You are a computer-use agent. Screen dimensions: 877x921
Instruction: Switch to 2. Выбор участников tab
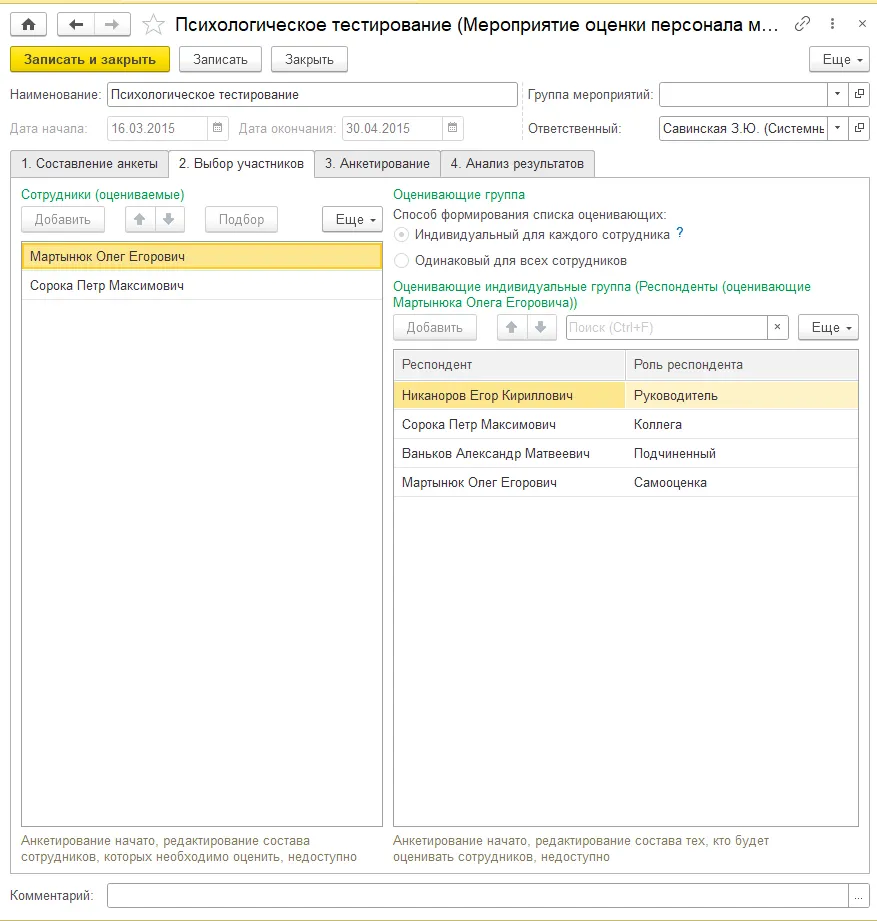[241, 164]
